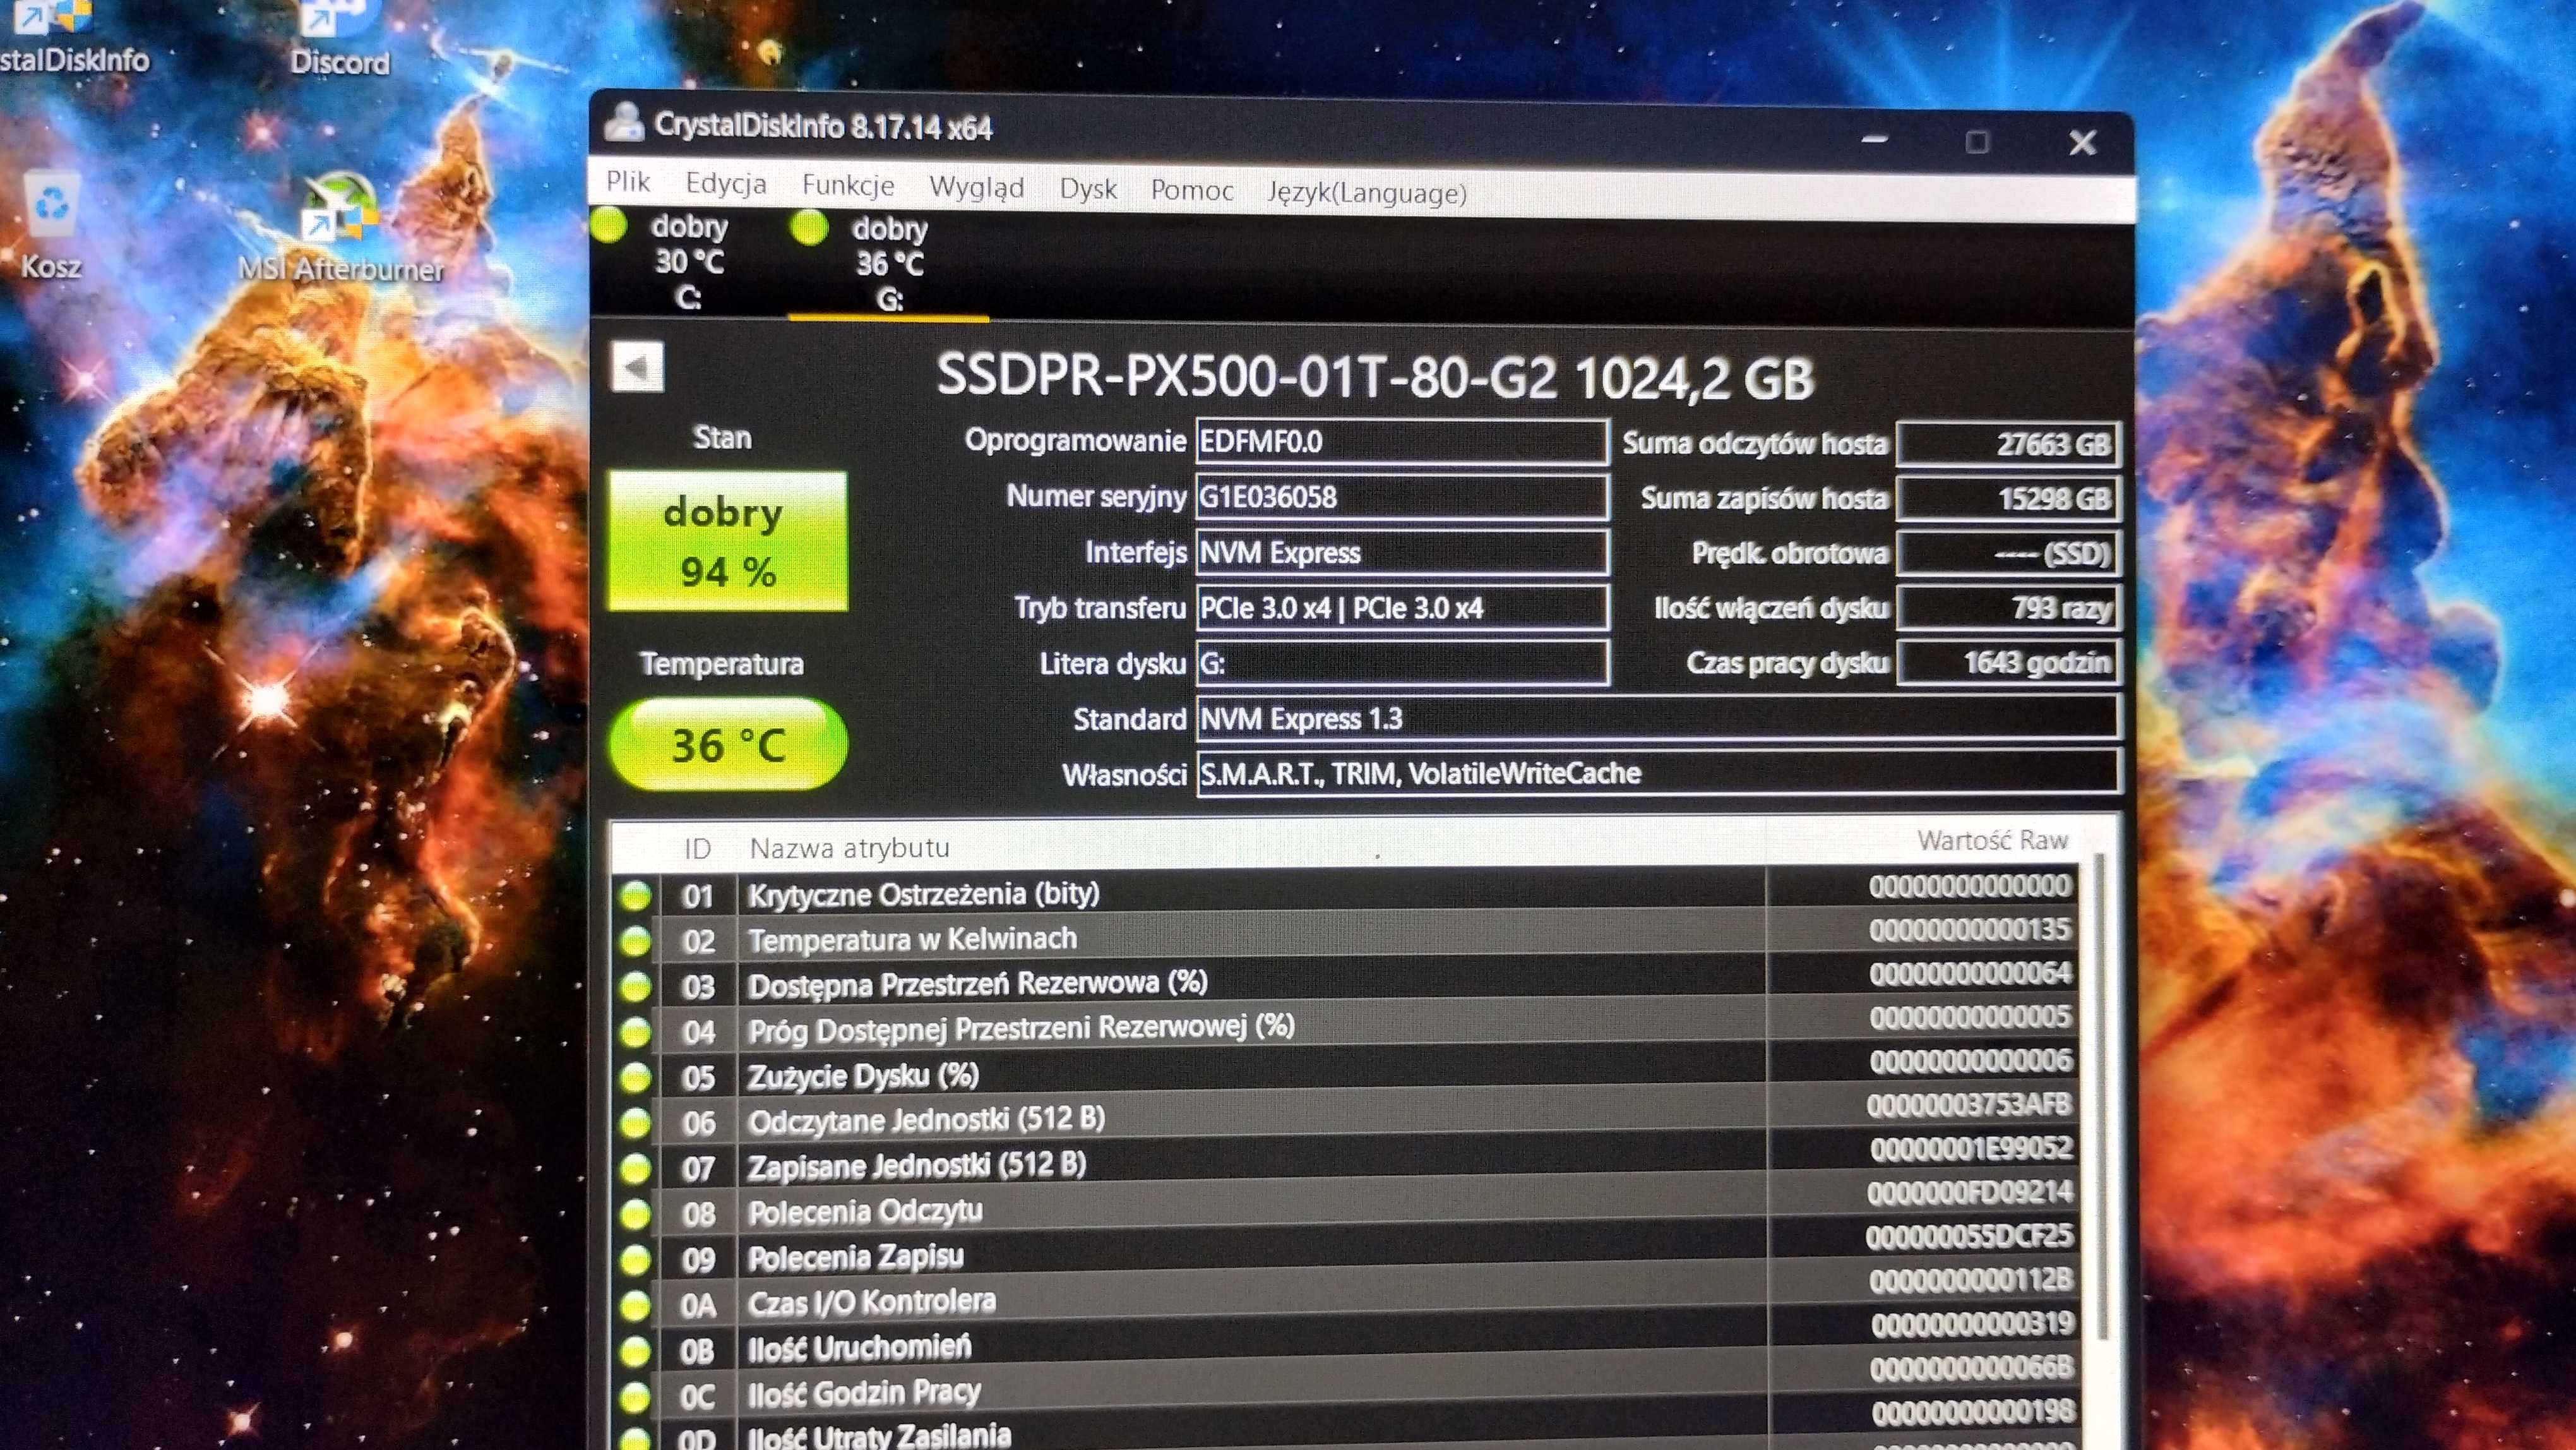The width and height of the screenshot is (2576, 1450).
Task: Click the status dot of attribute 0A
Action: coord(636,1305)
